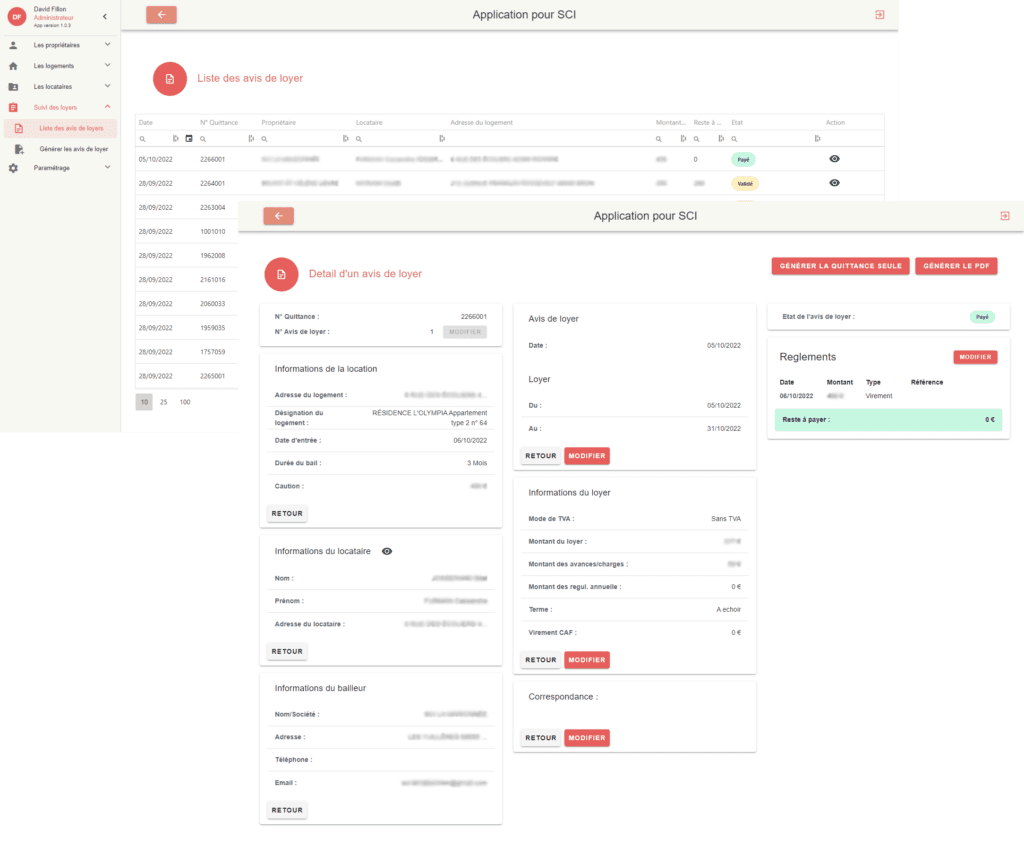Click the Paramétrage gear icon in the sidebar
Screen dimensions: 1024x846
tap(13, 168)
